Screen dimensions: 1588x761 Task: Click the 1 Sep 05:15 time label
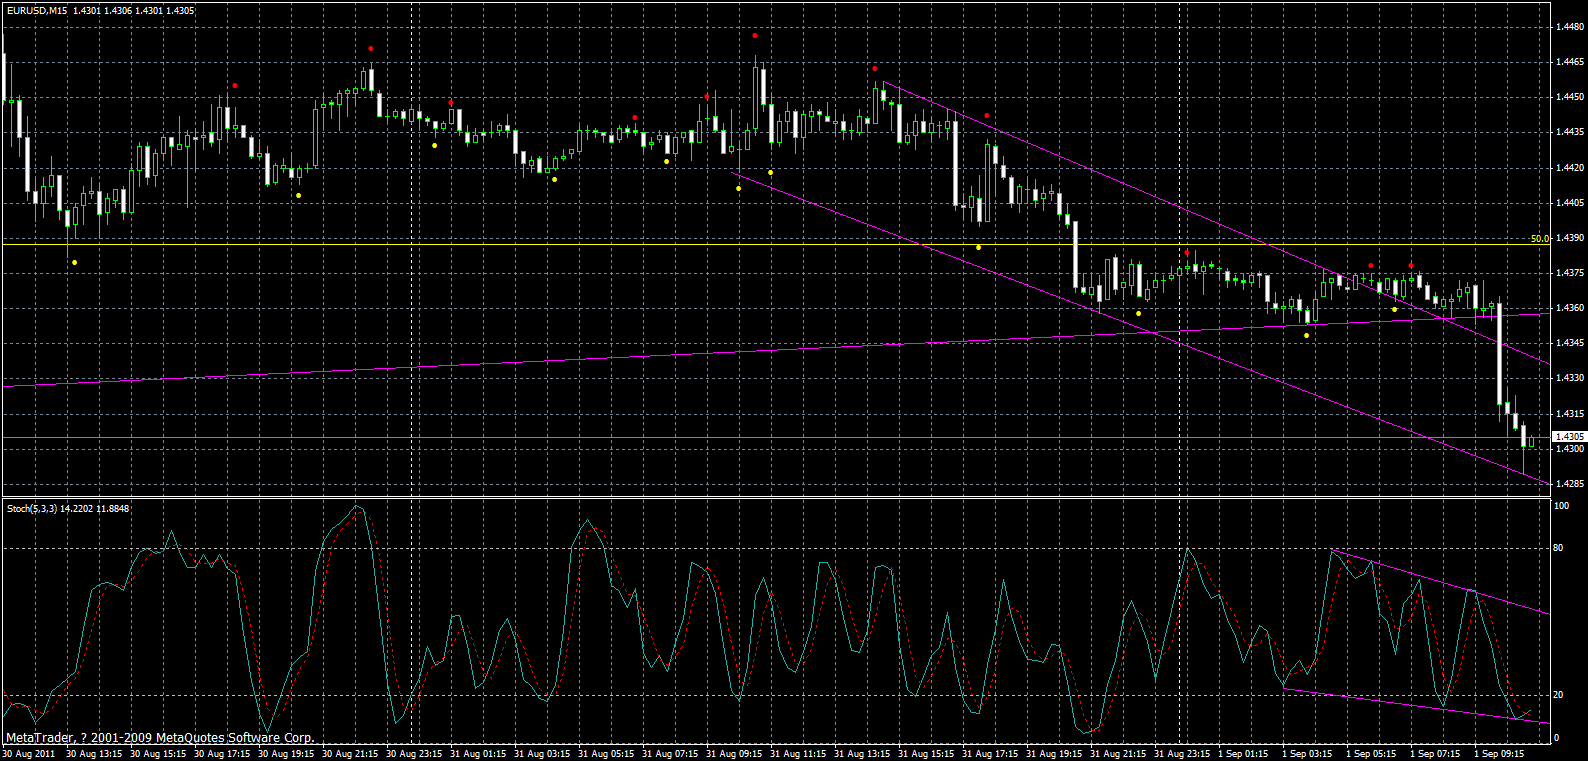click(1371, 754)
